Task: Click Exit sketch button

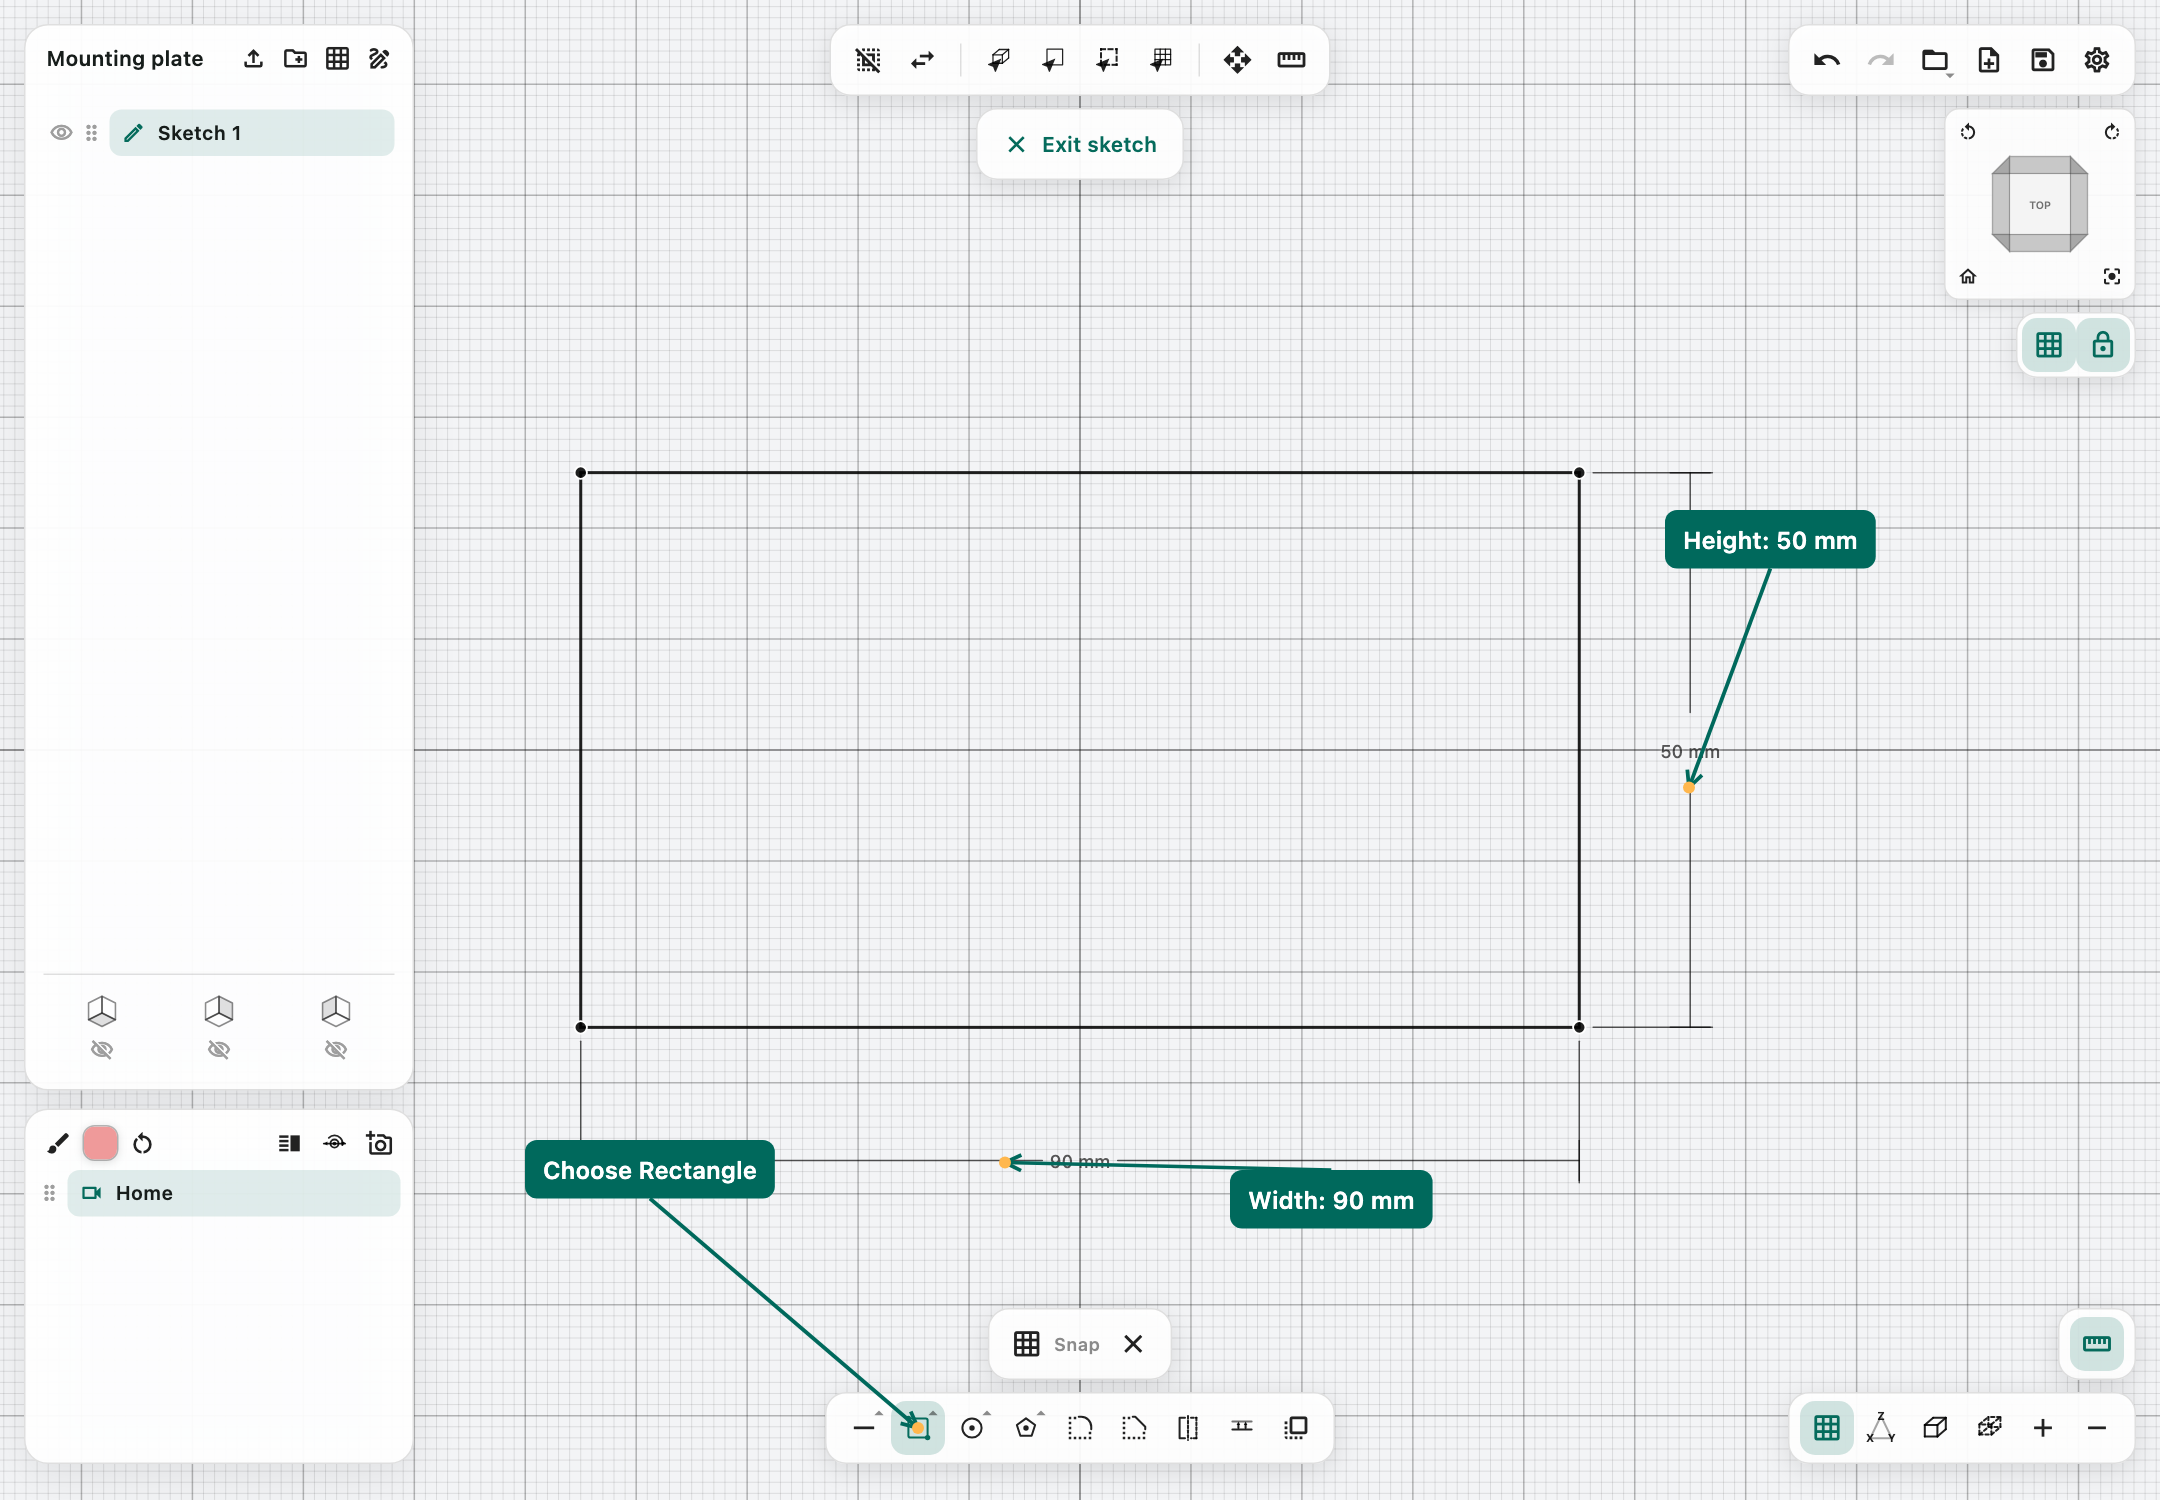Action: pyautogui.click(x=1080, y=145)
